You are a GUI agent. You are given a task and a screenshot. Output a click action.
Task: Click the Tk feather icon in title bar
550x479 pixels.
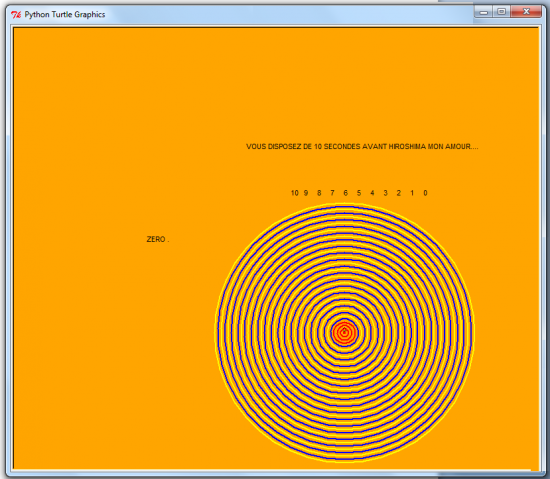tap(16, 15)
